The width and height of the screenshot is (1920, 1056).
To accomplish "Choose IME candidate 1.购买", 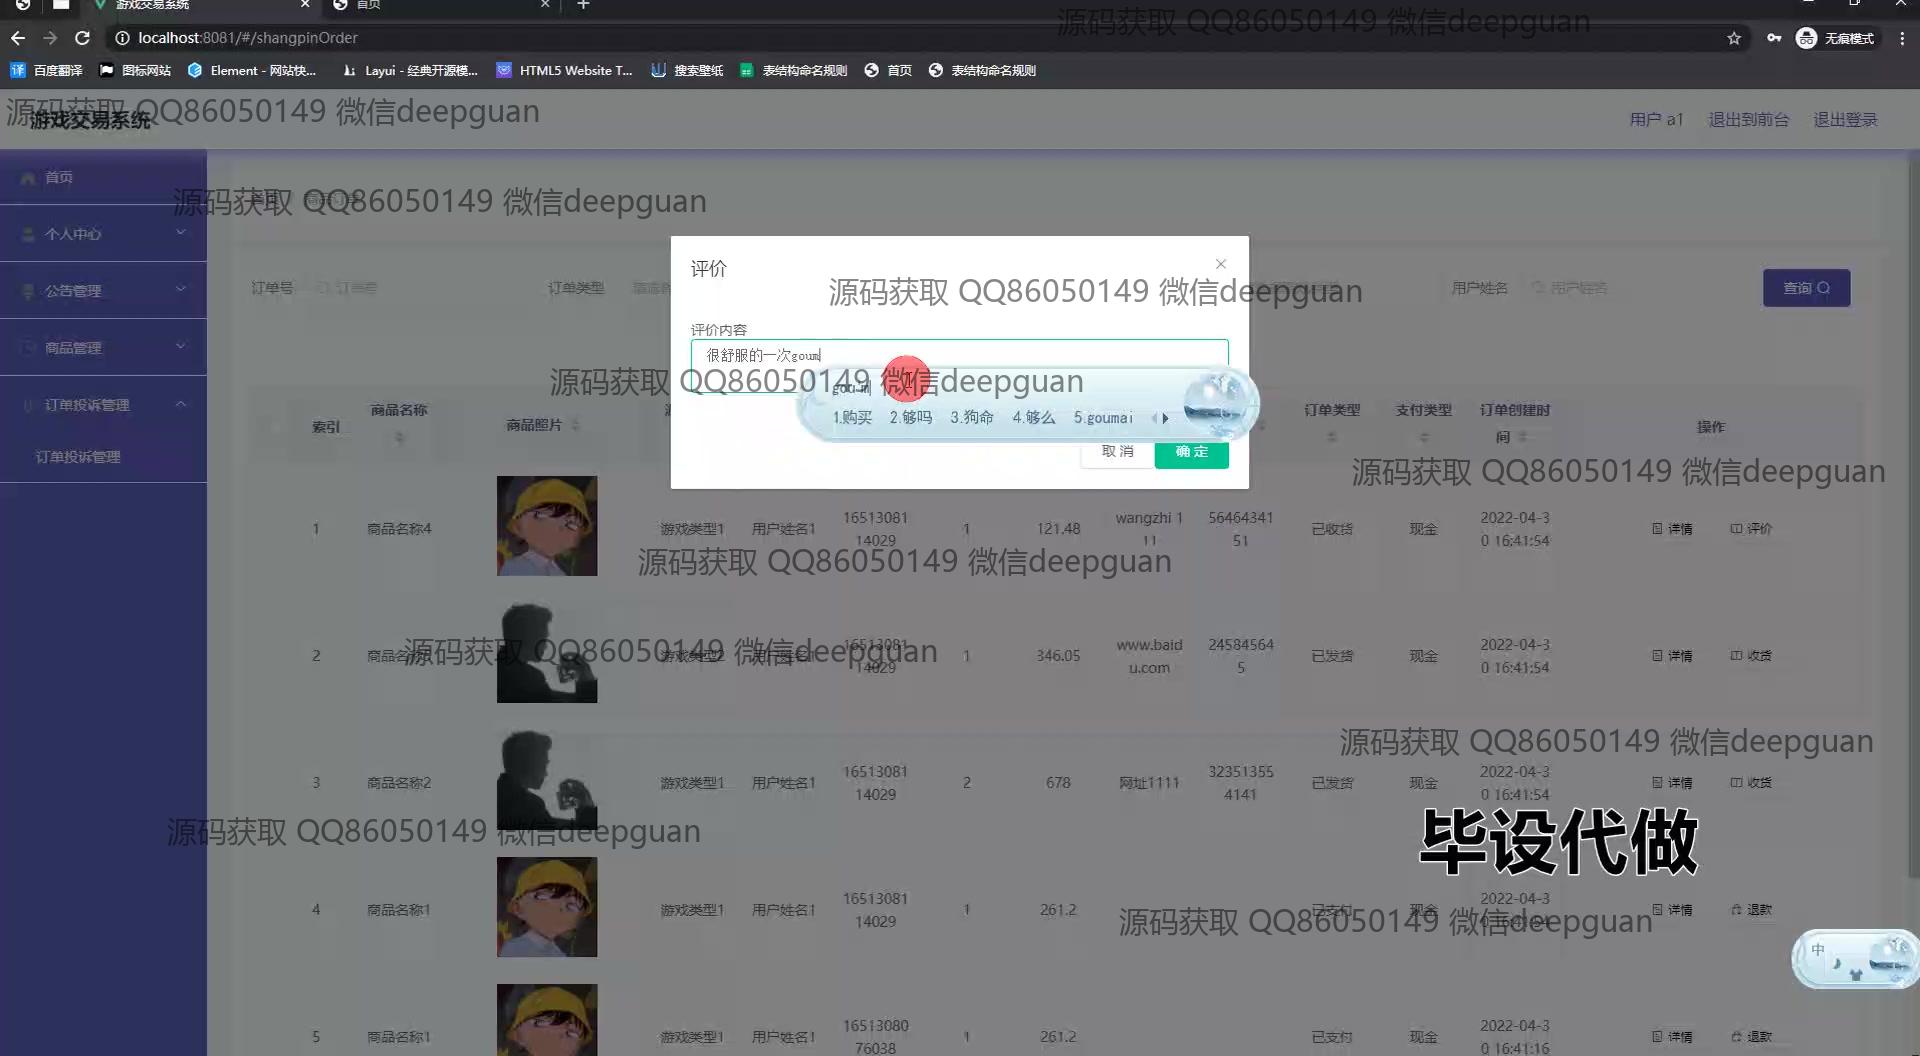I will pos(852,418).
